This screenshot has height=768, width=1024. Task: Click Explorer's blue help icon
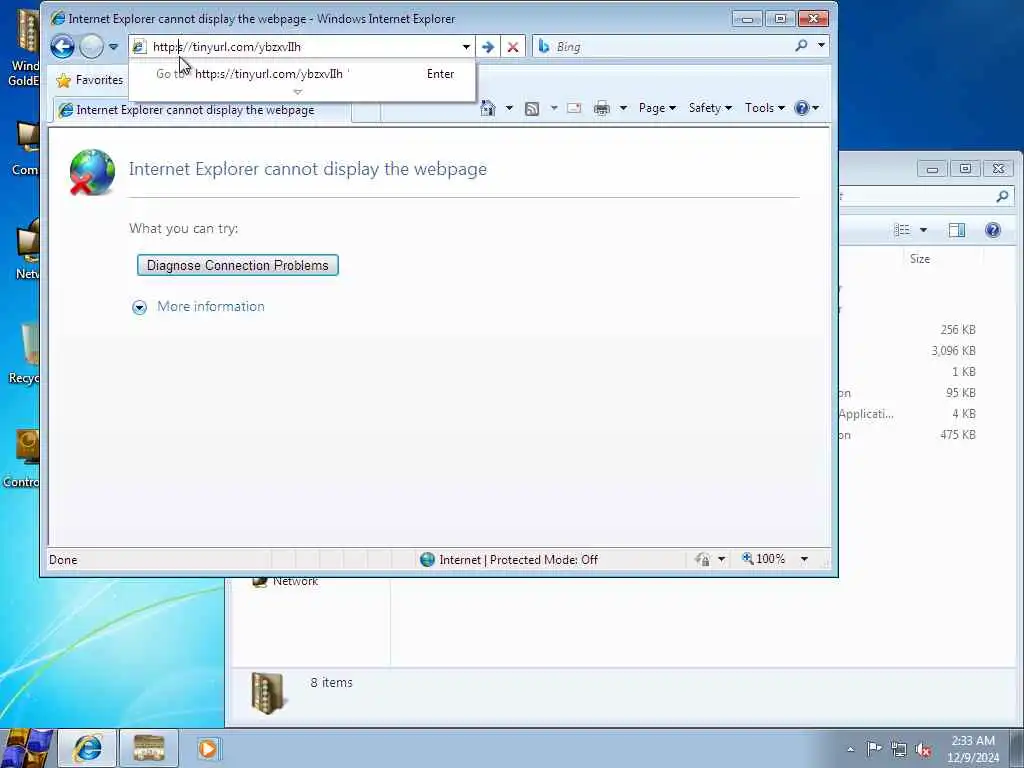tap(993, 230)
